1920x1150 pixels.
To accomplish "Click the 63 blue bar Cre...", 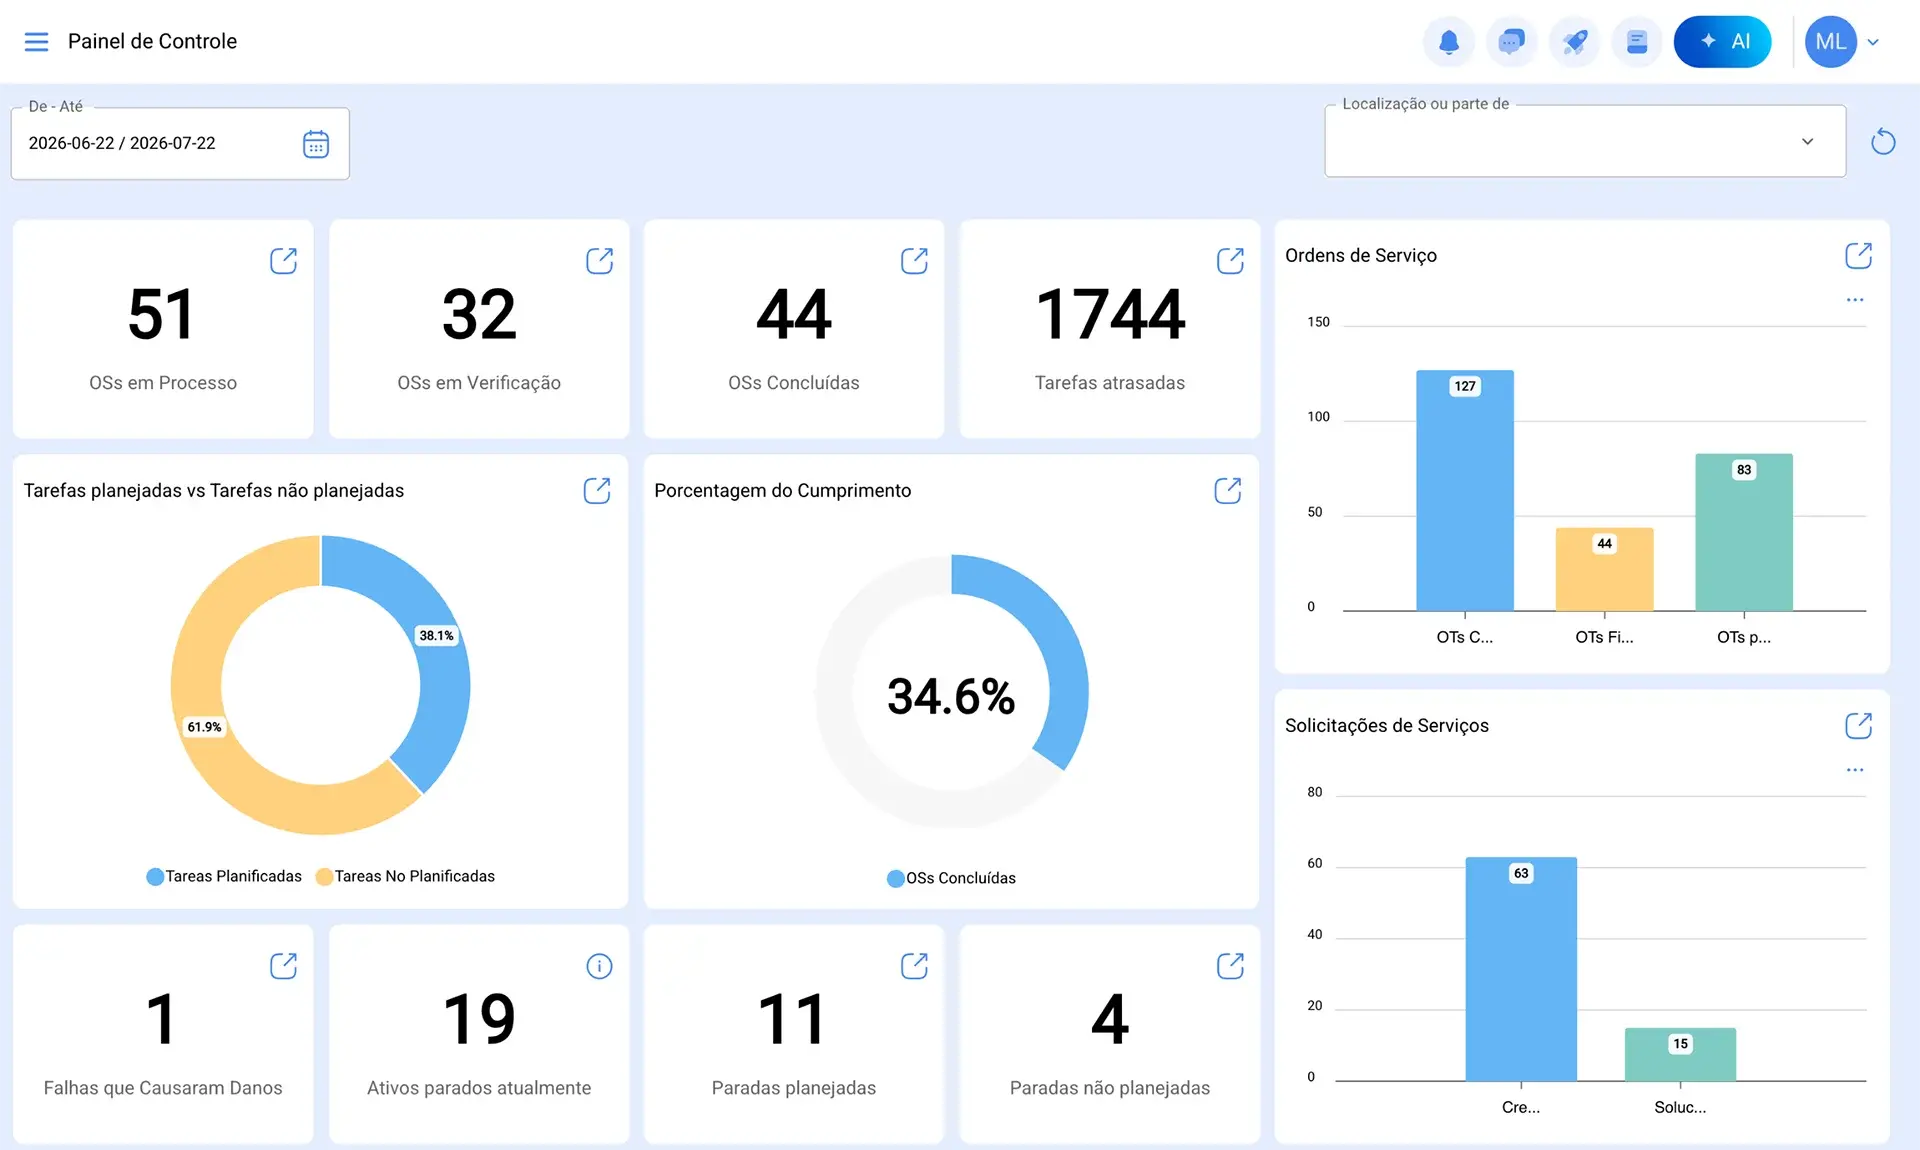I will [x=1521, y=969].
